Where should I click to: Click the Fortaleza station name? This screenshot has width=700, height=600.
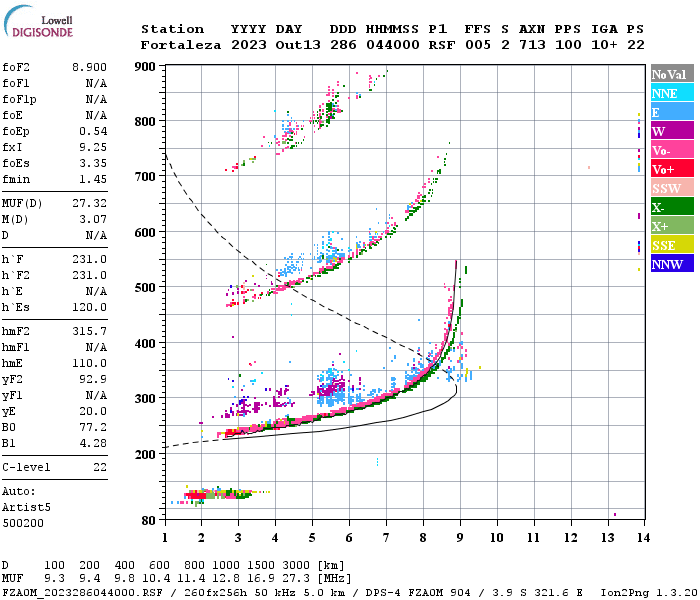click(x=181, y=45)
